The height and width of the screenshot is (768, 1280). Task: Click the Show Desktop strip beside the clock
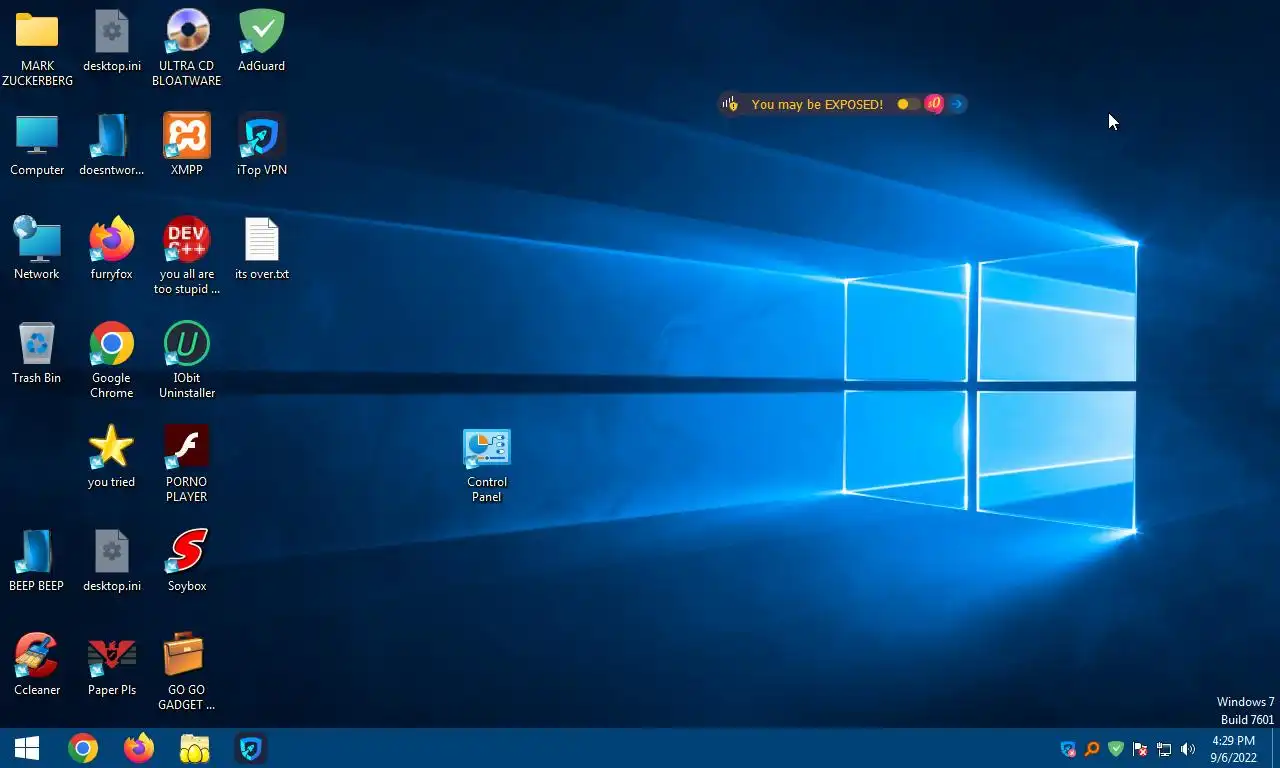(1274, 748)
